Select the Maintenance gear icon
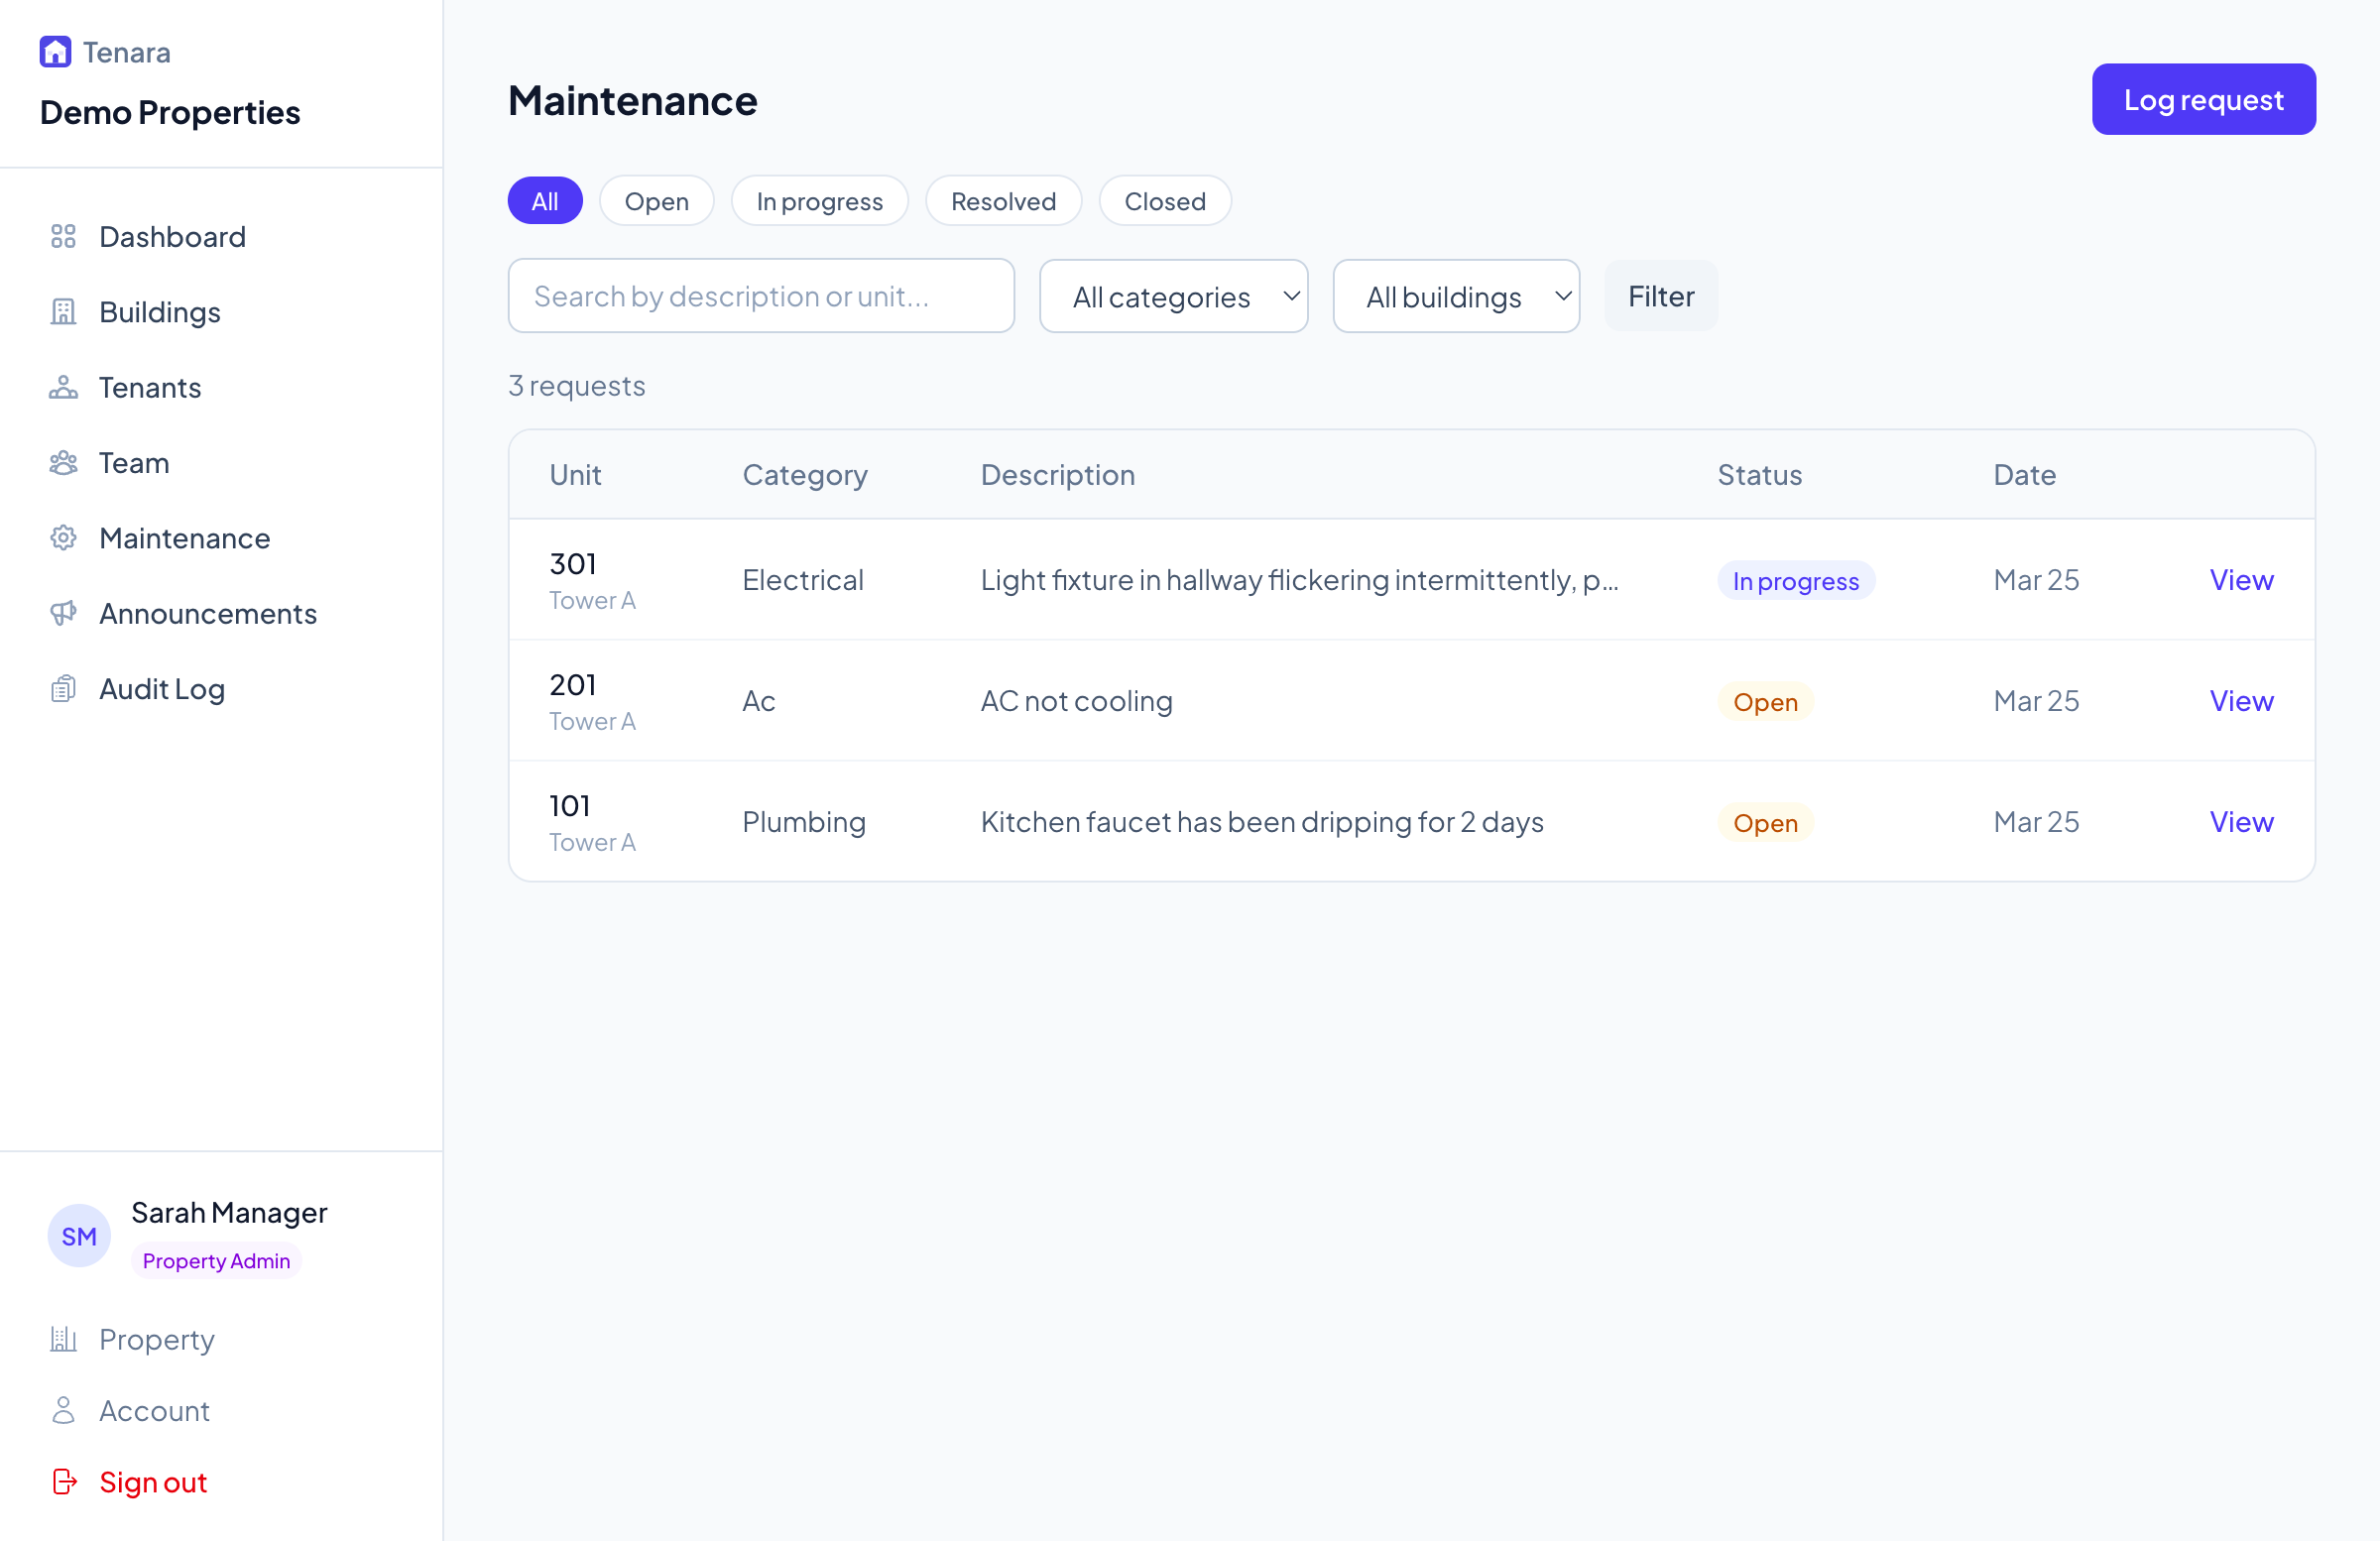Viewport: 2380px width, 1541px height. [64, 538]
